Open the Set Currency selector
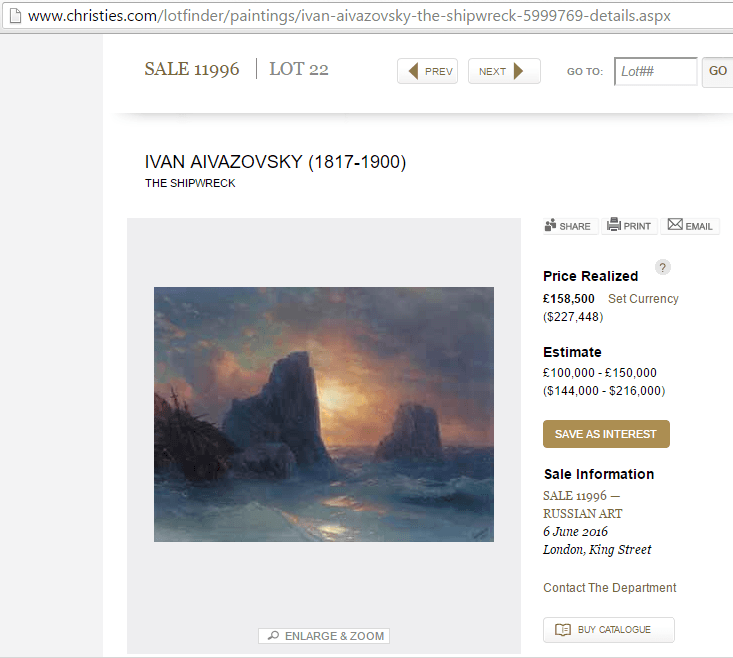 (x=643, y=299)
